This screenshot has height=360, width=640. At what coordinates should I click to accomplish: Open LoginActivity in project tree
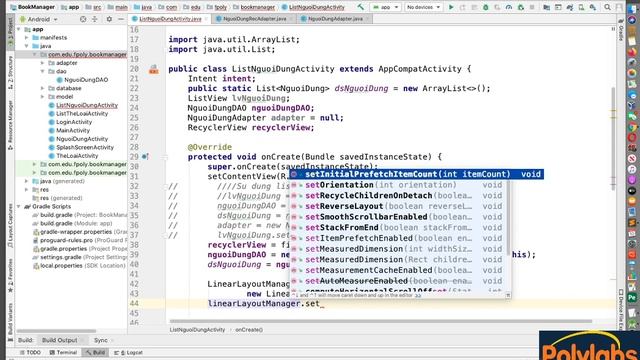coord(70,122)
